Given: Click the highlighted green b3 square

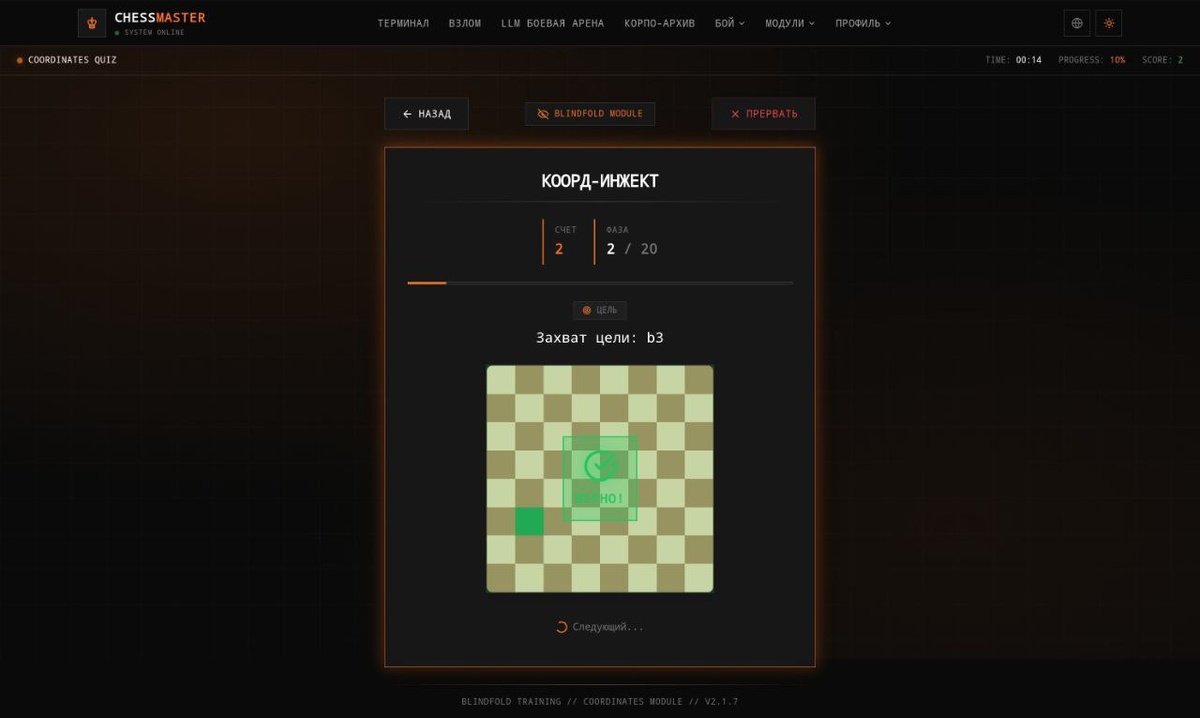Looking at the screenshot, I should pos(529,522).
